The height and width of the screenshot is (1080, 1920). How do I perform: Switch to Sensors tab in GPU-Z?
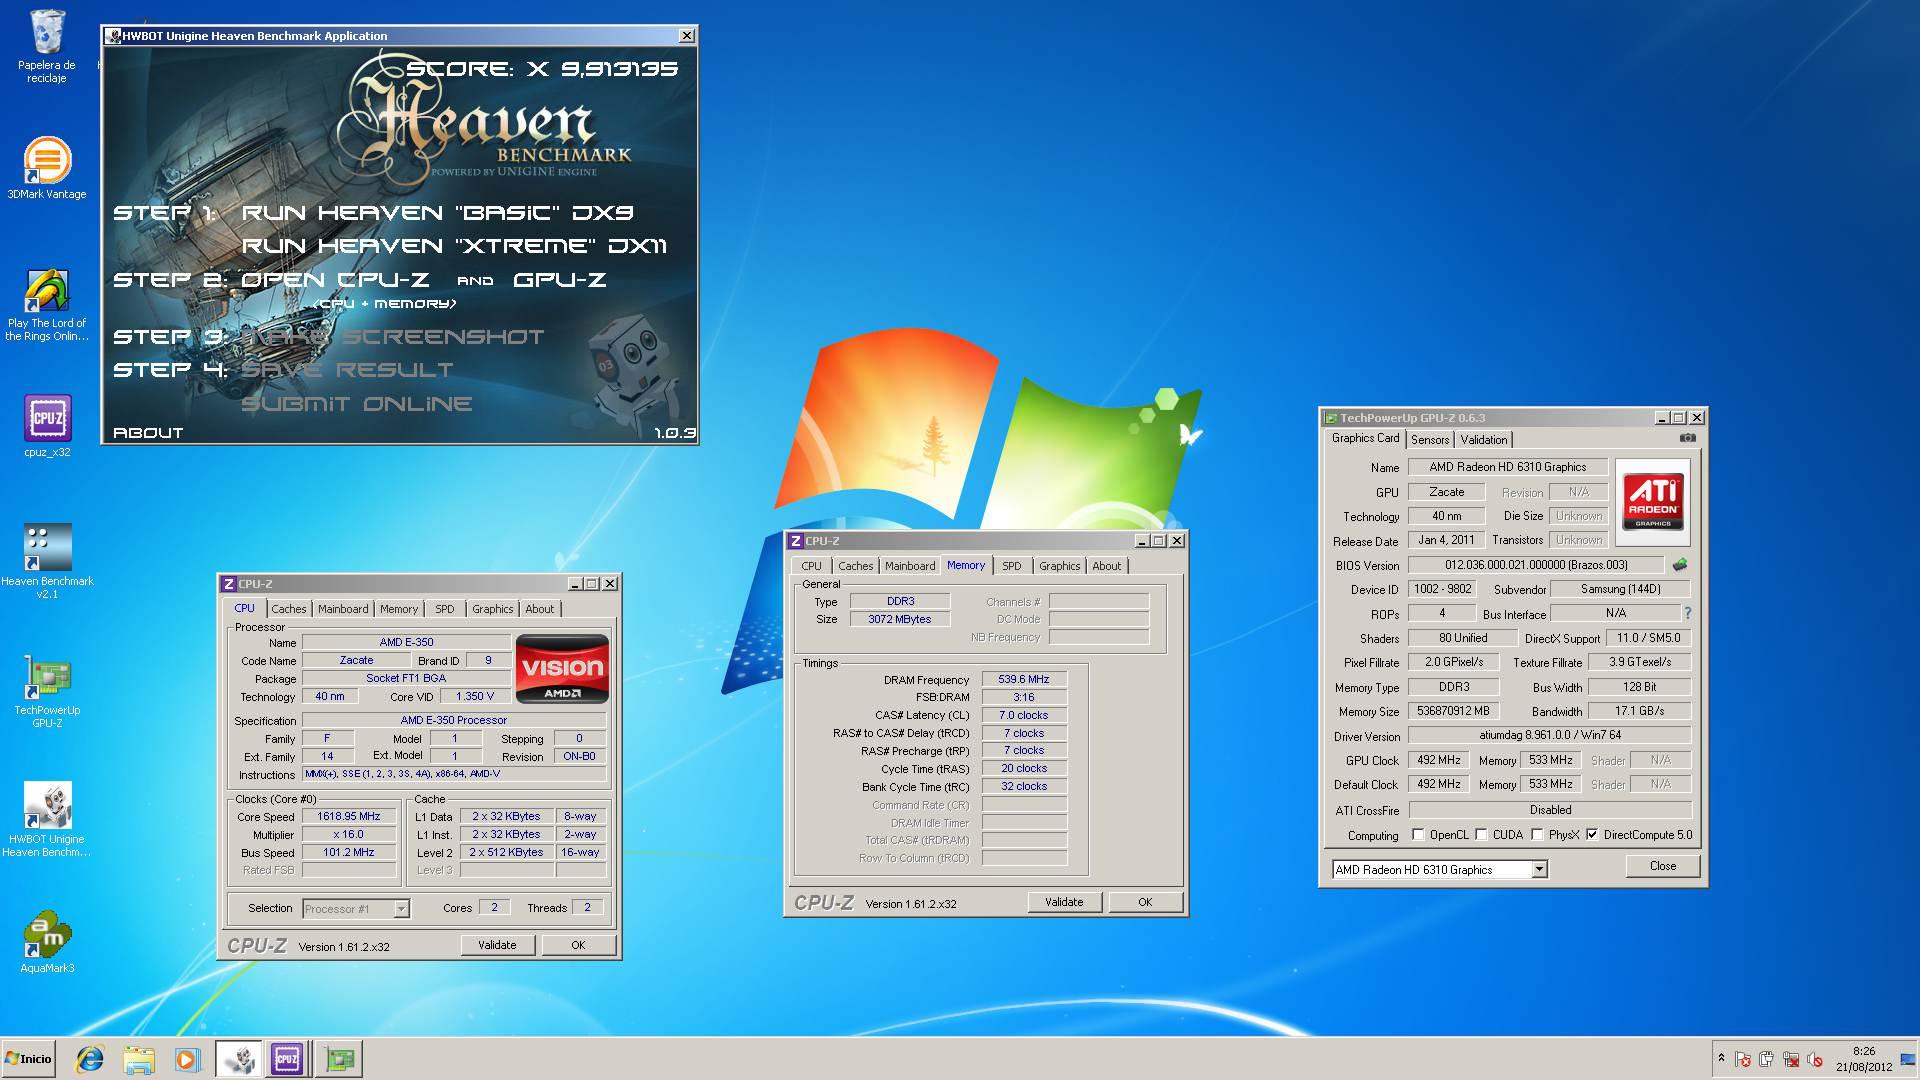pyautogui.click(x=1429, y=440)
